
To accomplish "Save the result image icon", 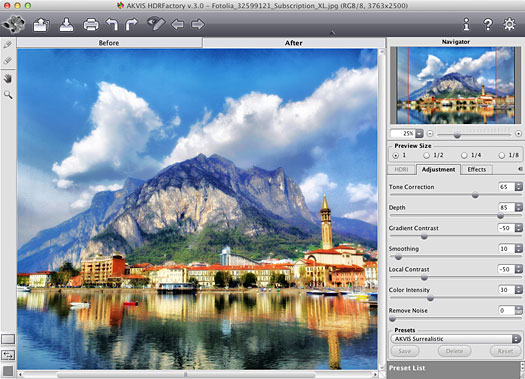I will point(66,25).
